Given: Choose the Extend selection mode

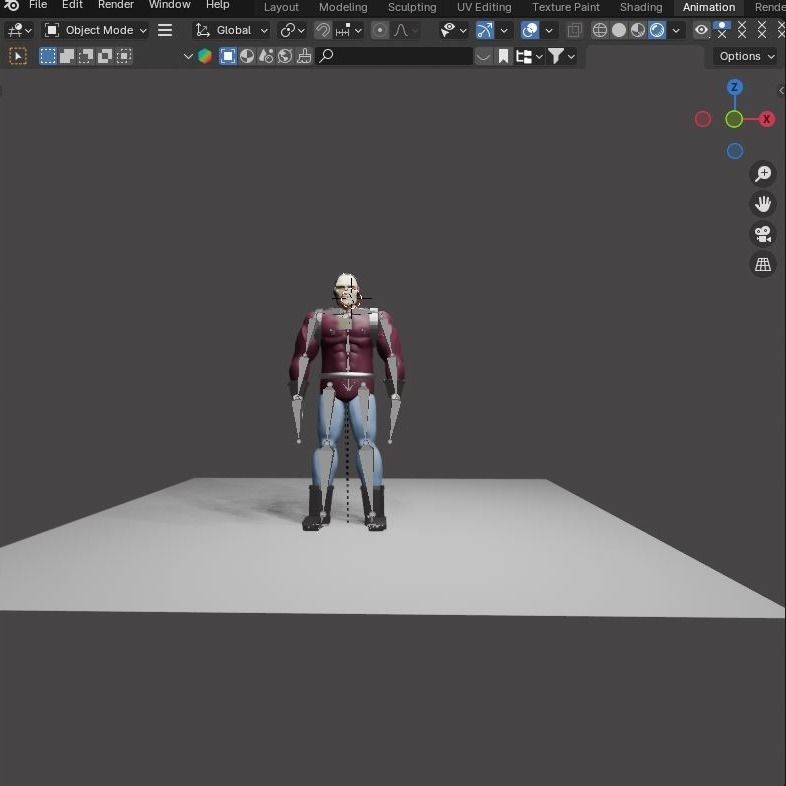Looking at the screenshot, I should pyautogui.click(x=67, y=56).
